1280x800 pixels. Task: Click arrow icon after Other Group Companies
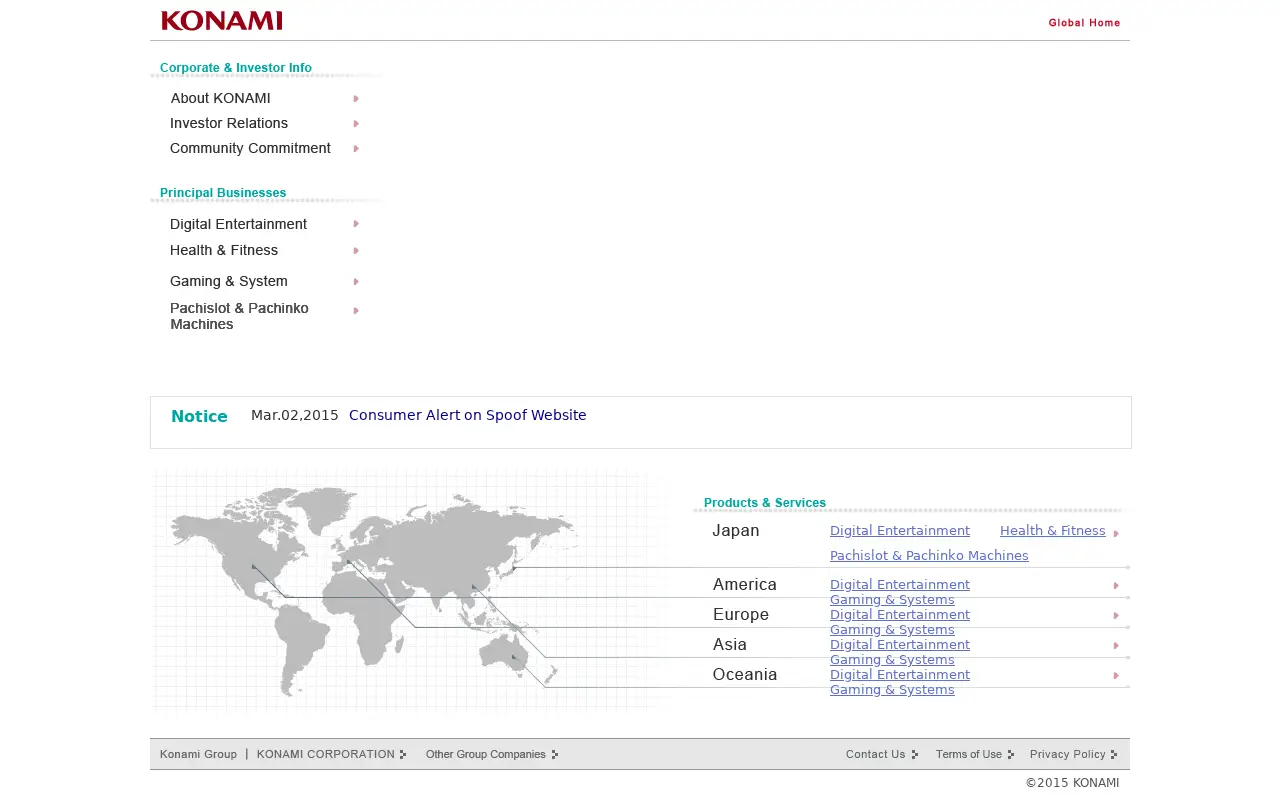click(x=555, y=755)
